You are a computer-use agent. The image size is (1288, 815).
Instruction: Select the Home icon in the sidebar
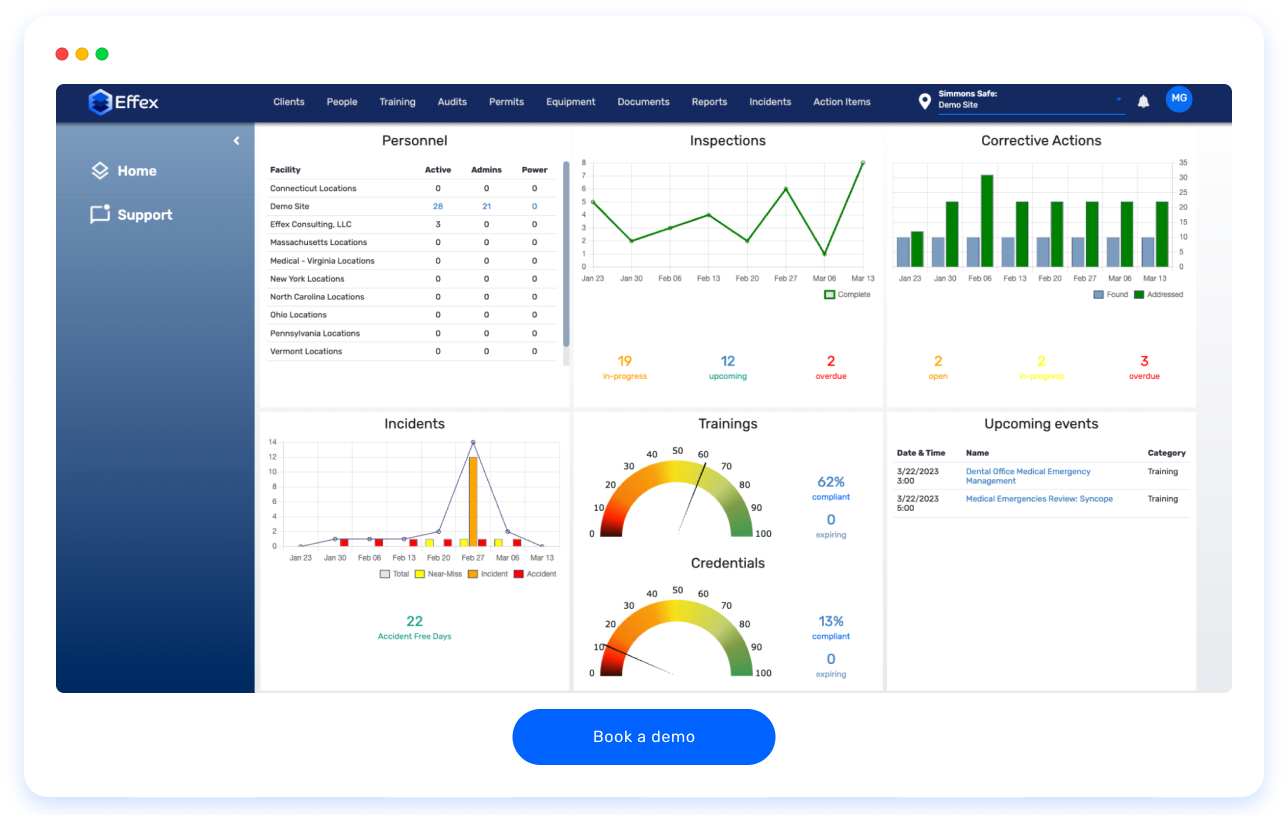tap(100, 171)
